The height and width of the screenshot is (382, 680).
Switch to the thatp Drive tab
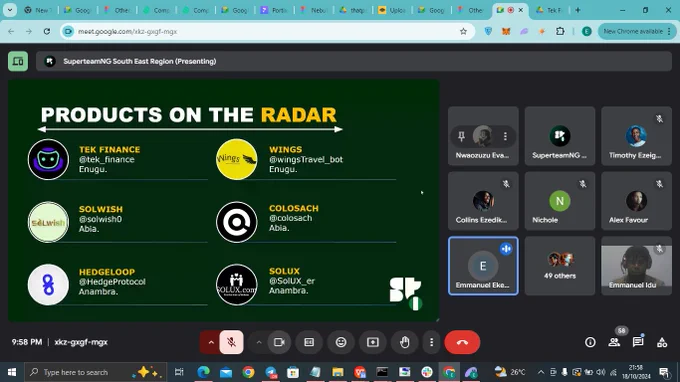[x=353, y=10]
